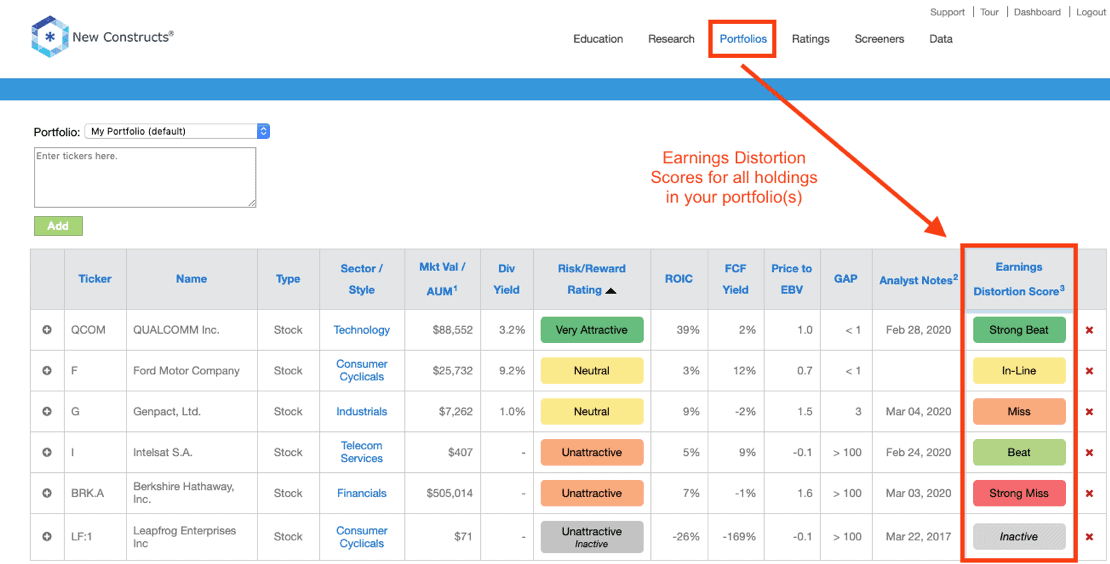Viewport: 1110px width, 564px height.
Task: Click Genpact's Neutral rating badge
Action: 592,411
